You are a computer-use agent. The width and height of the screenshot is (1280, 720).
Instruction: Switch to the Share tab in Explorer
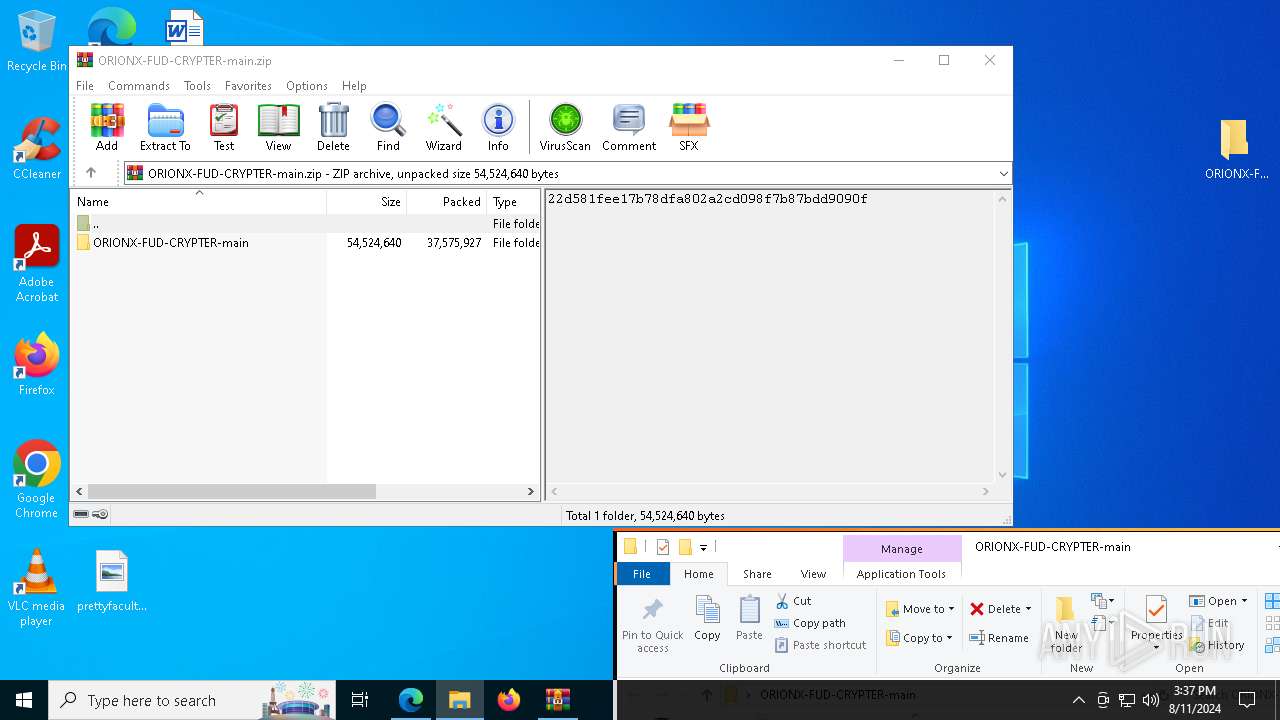(757, 574)
